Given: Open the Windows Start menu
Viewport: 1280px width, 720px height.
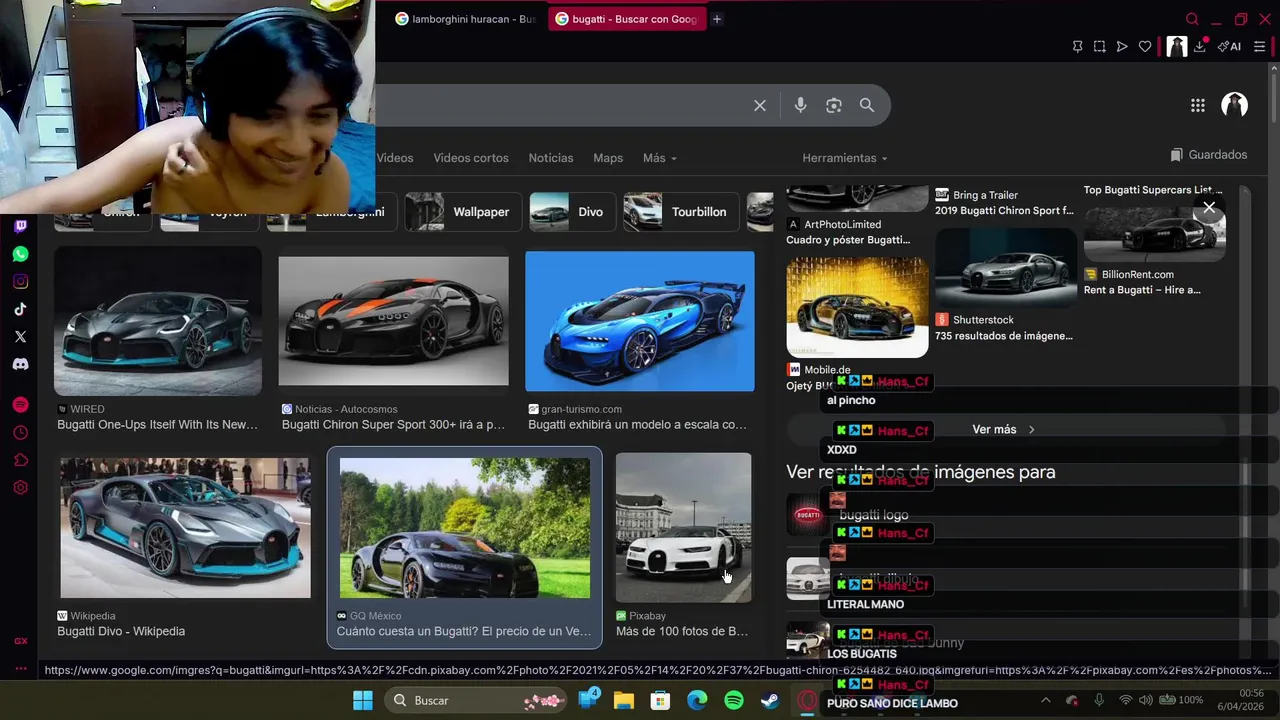Looking at the screenshot, I should coord(363,700).
